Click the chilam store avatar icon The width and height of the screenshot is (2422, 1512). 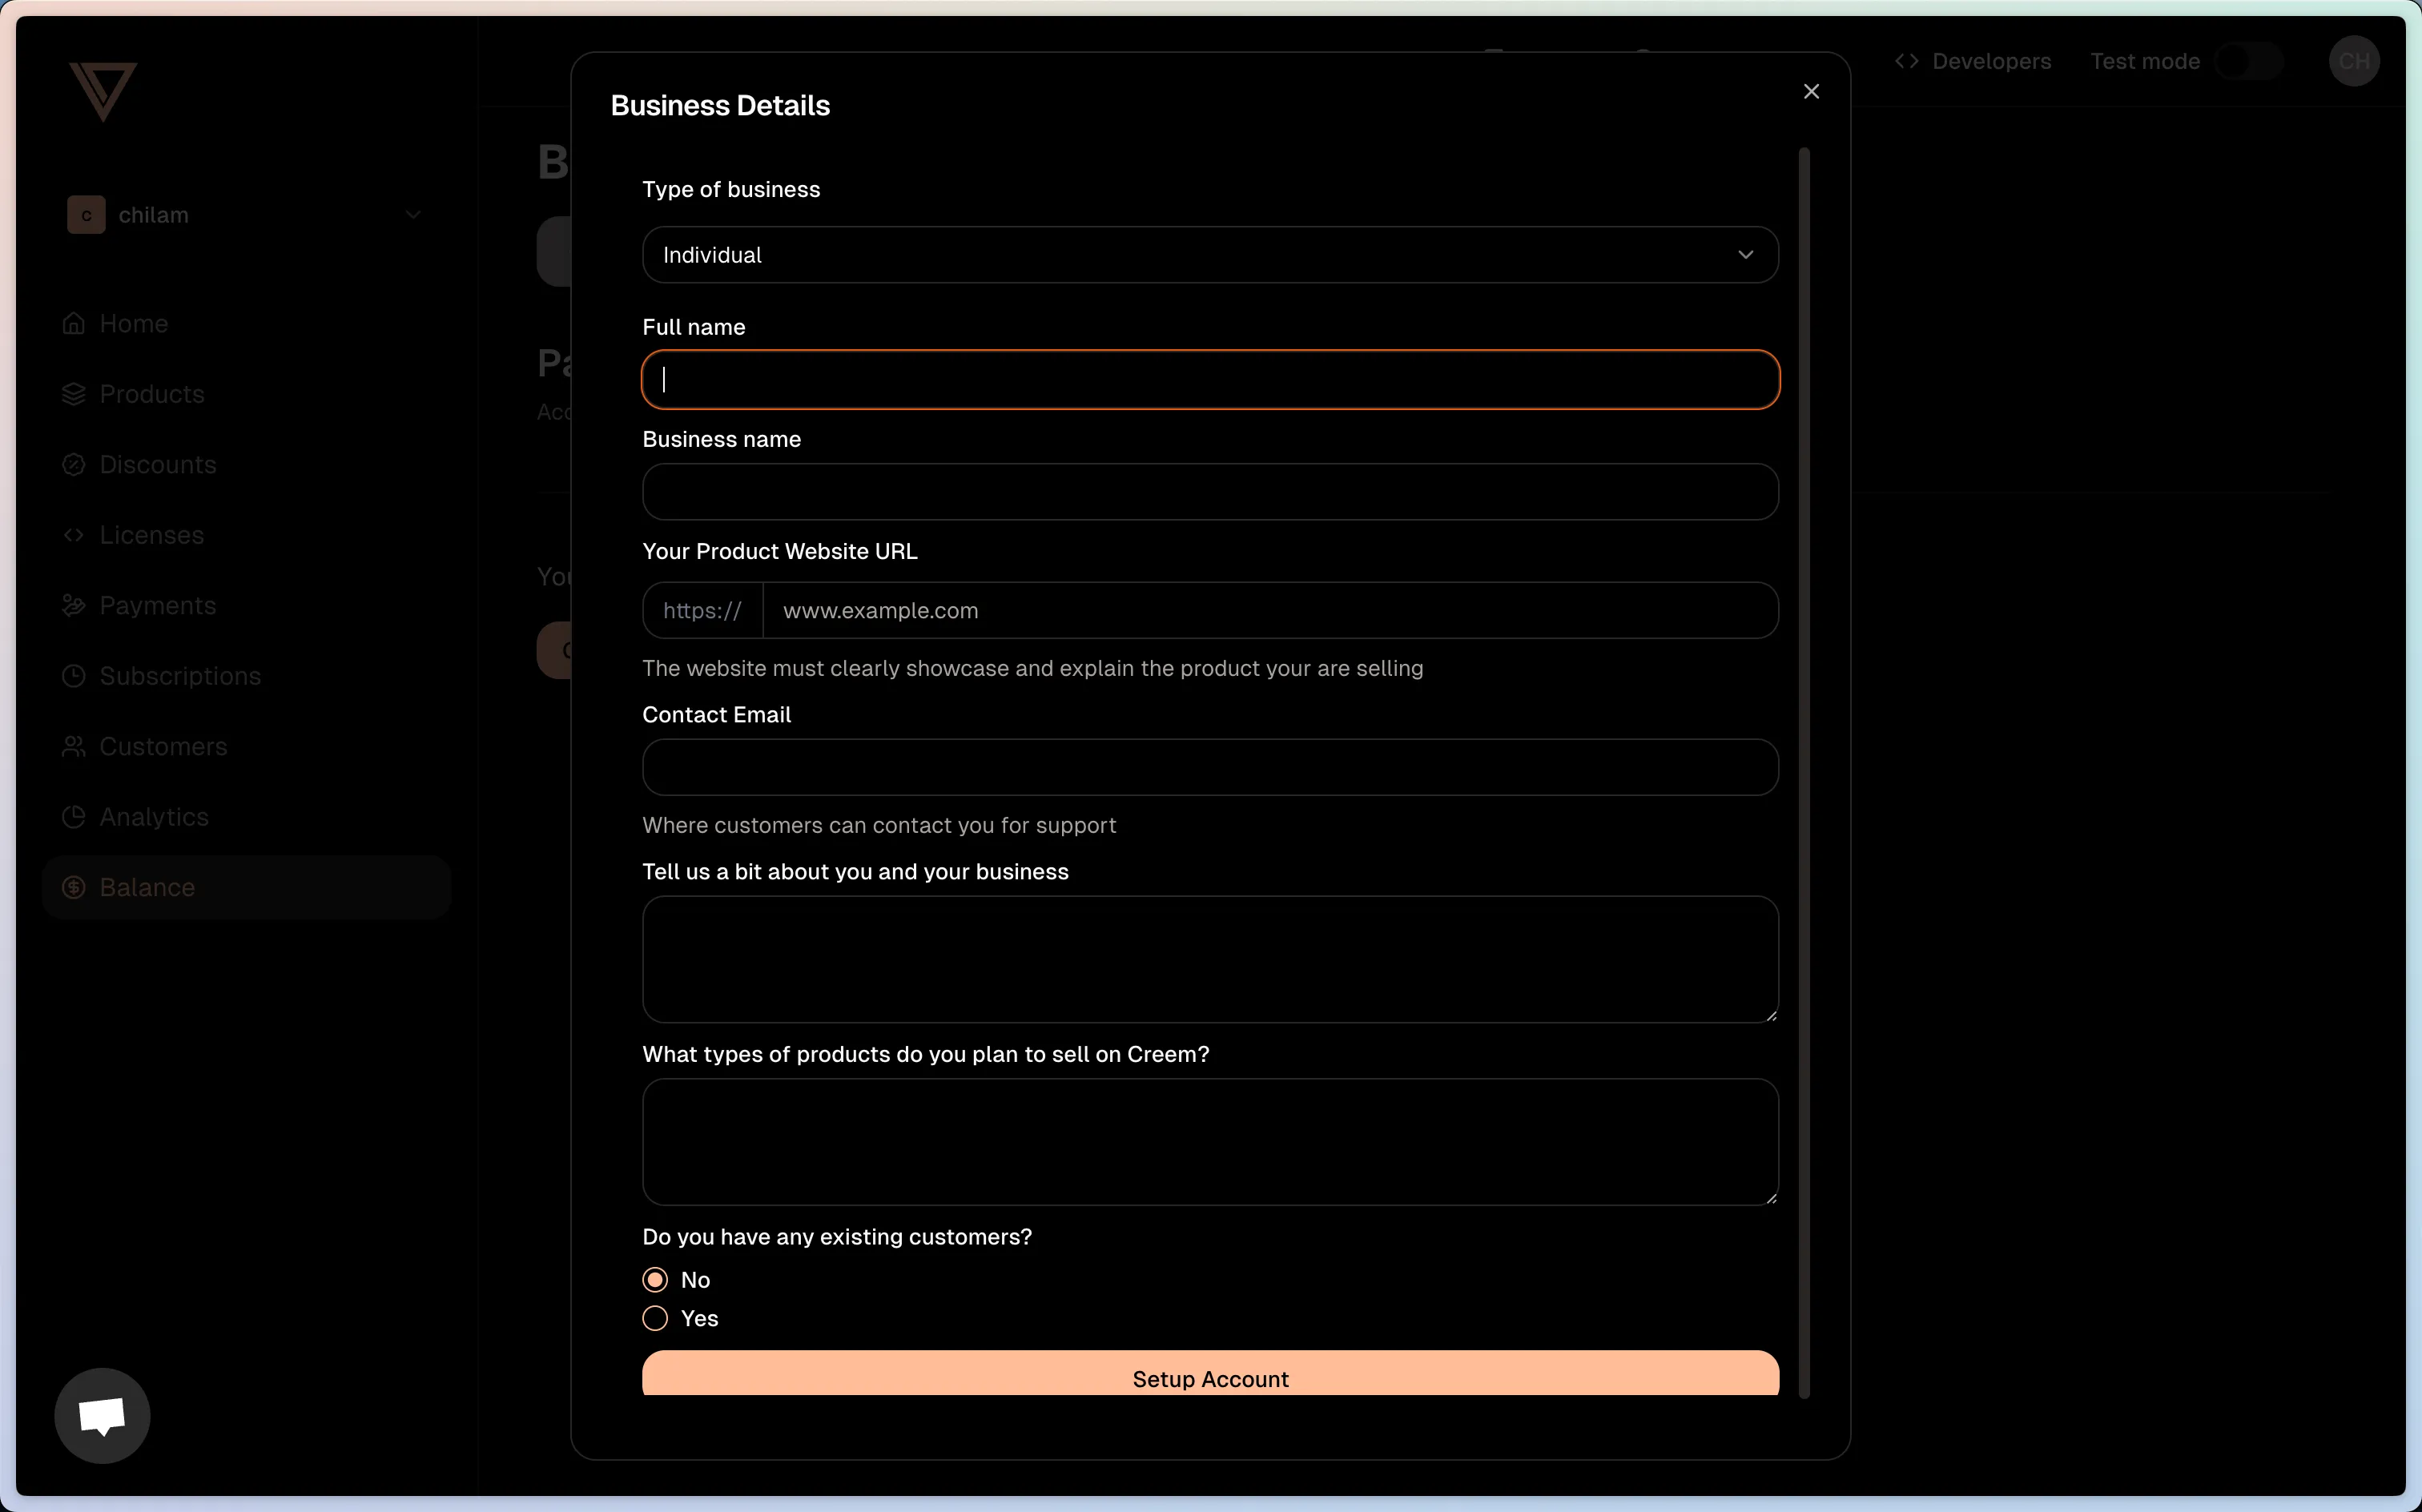click(86, 215)
